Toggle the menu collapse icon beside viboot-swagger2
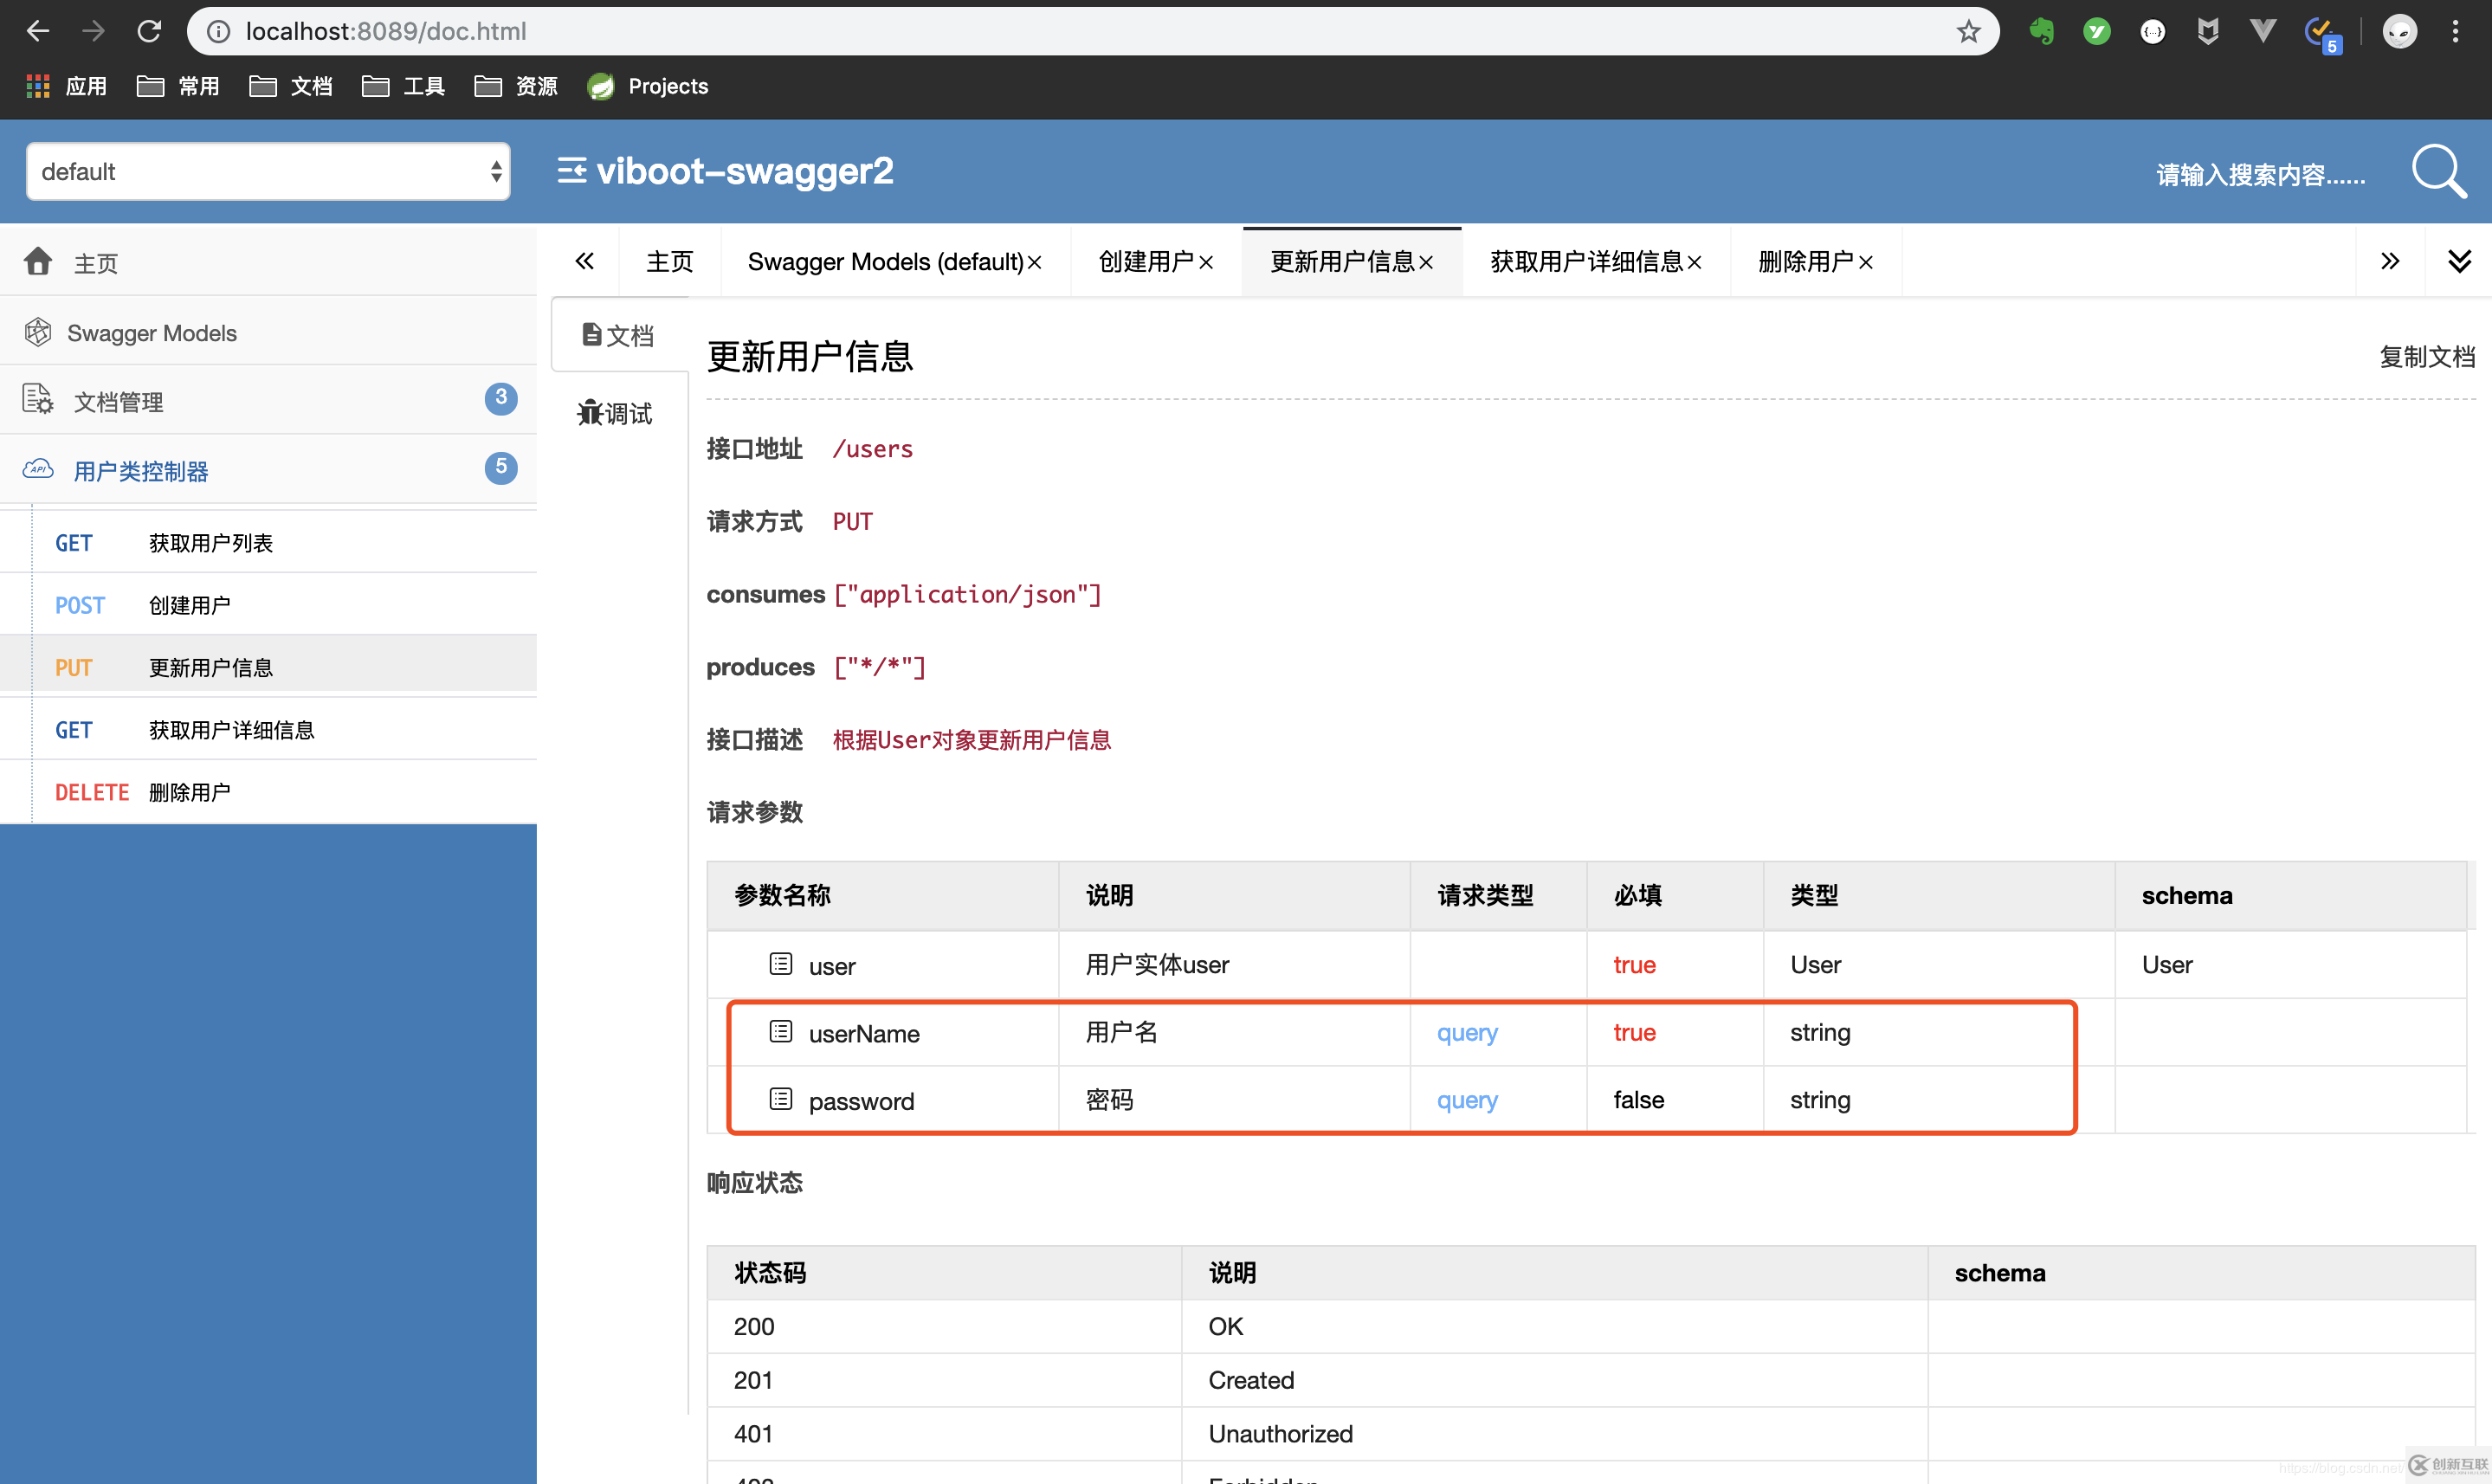 (x=571, y=171)
